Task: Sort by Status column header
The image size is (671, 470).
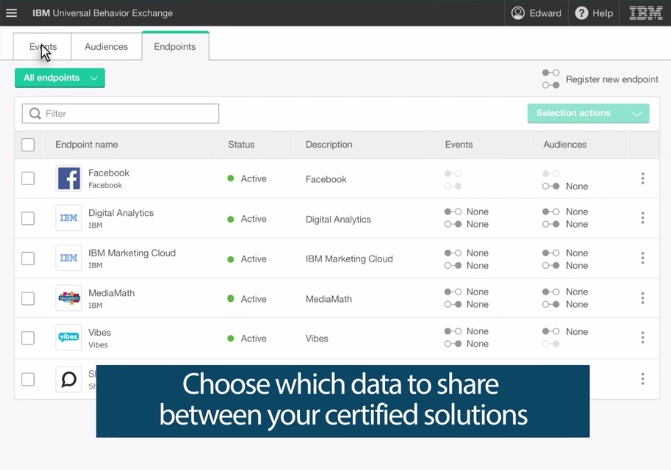Action: click(x=241, y=145)
